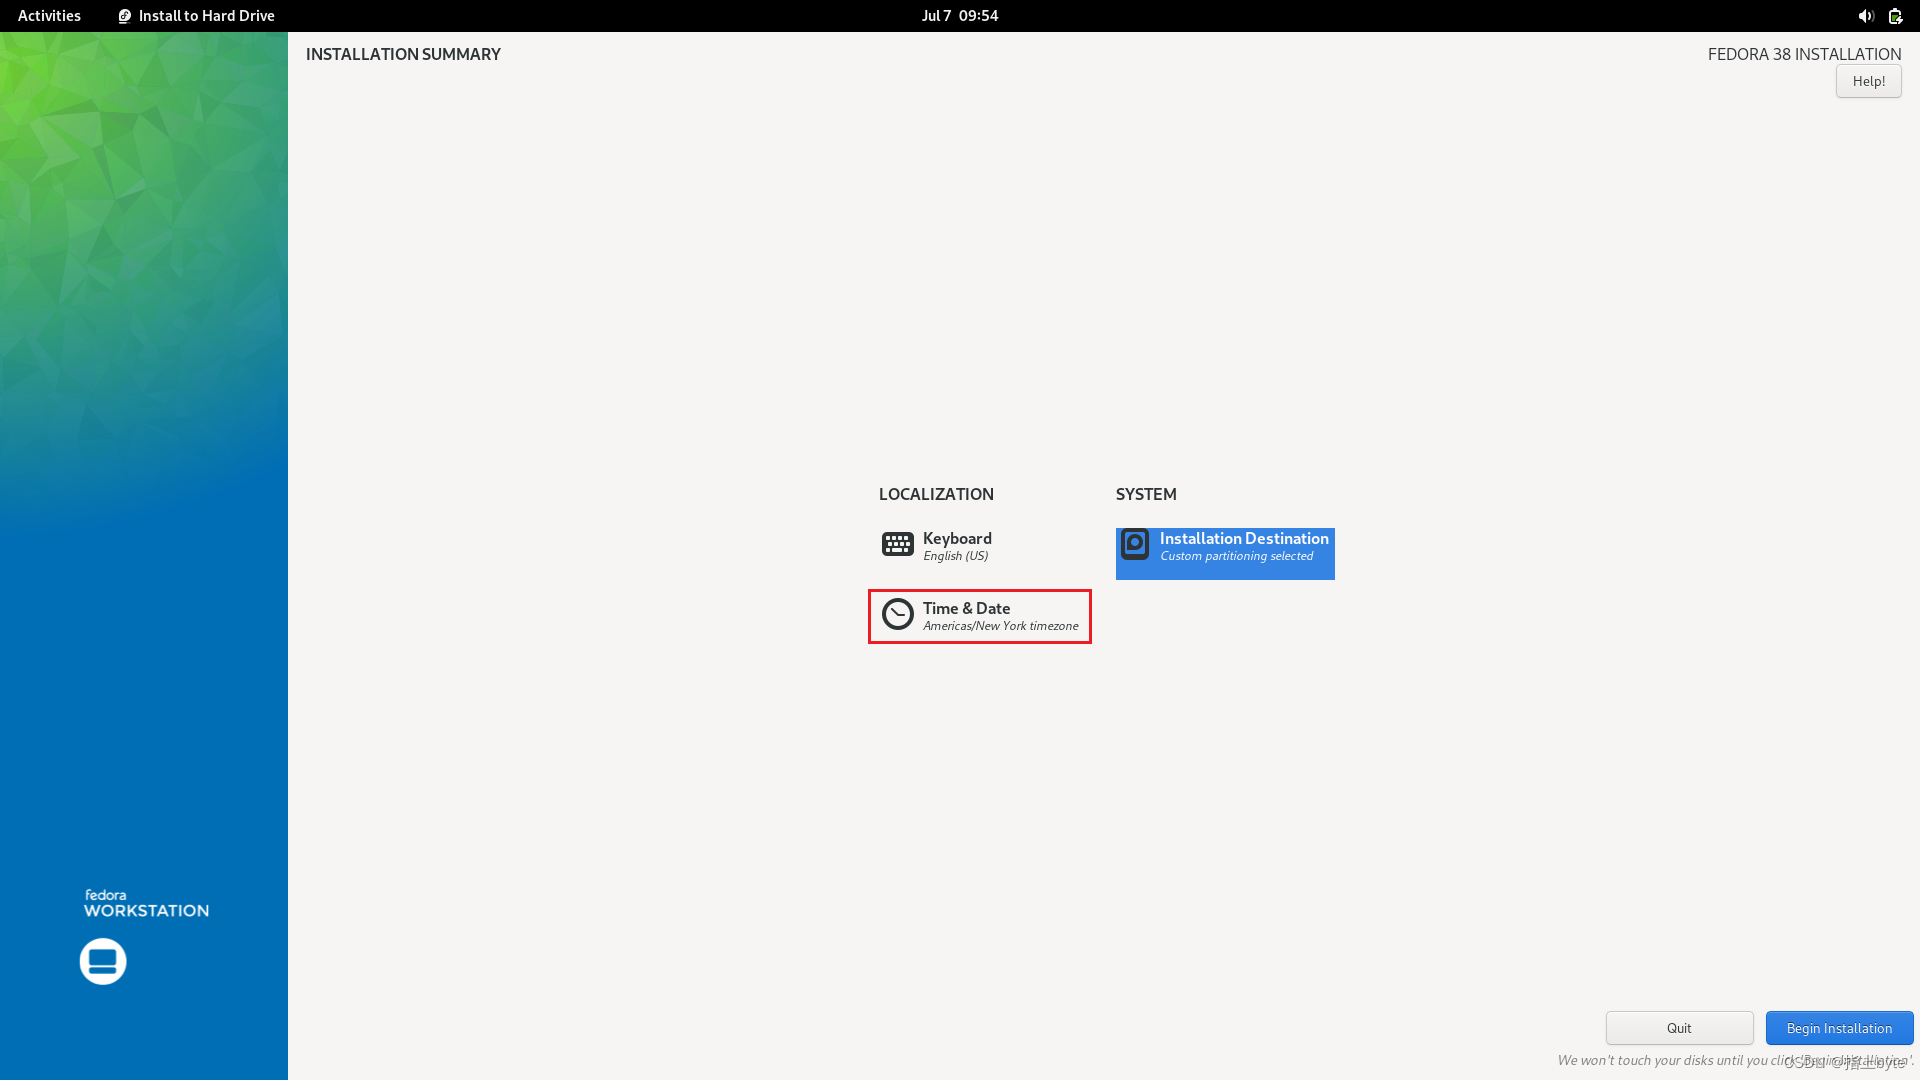Click the clock icon for Time & Date
Image resolution: width=1920 pixels, height=1080 pixels.
click(x=897, y=614)
